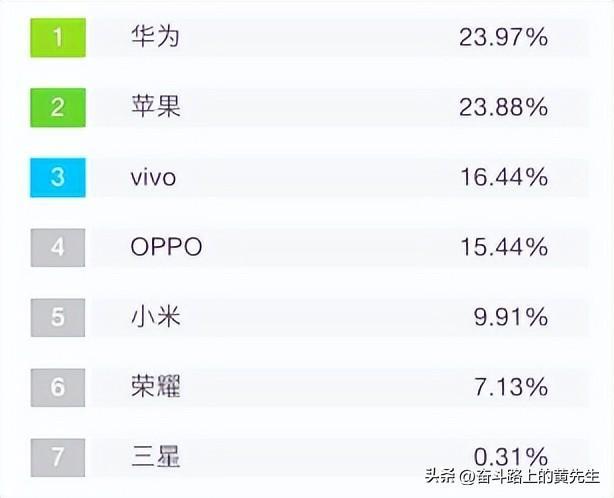
Task: Click the gray rank 6 badge
Action: coord(57,387)
